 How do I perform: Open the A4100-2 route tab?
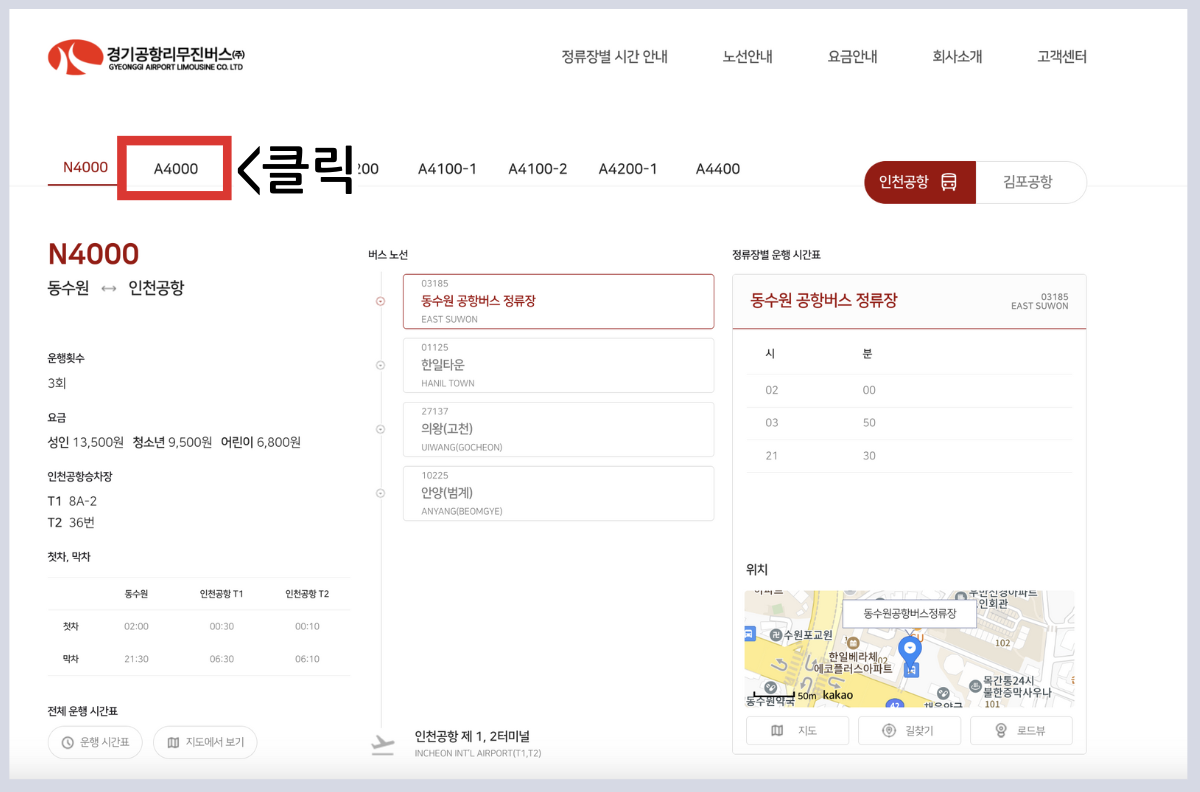(538, 168)
